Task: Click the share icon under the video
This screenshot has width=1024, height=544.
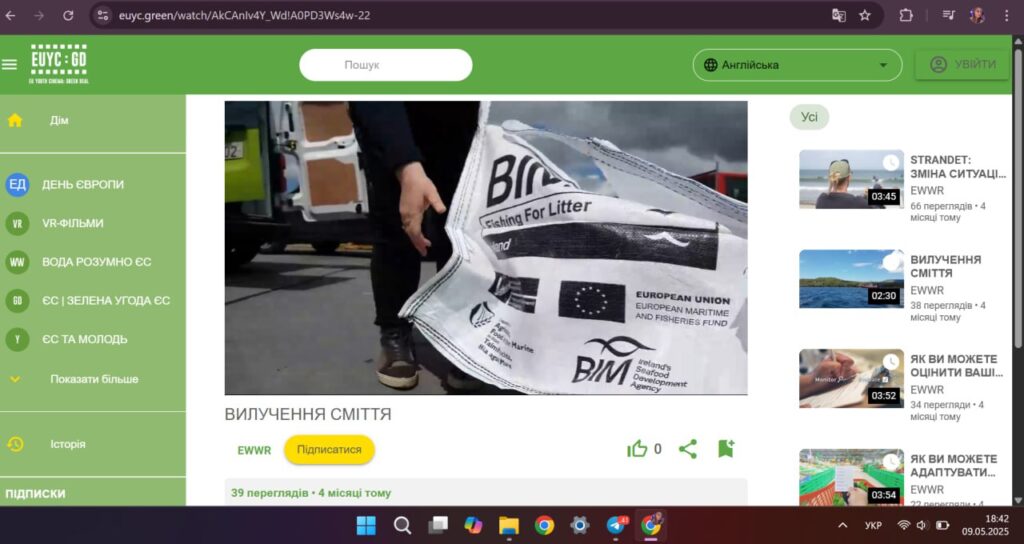Action: point(688,449)
